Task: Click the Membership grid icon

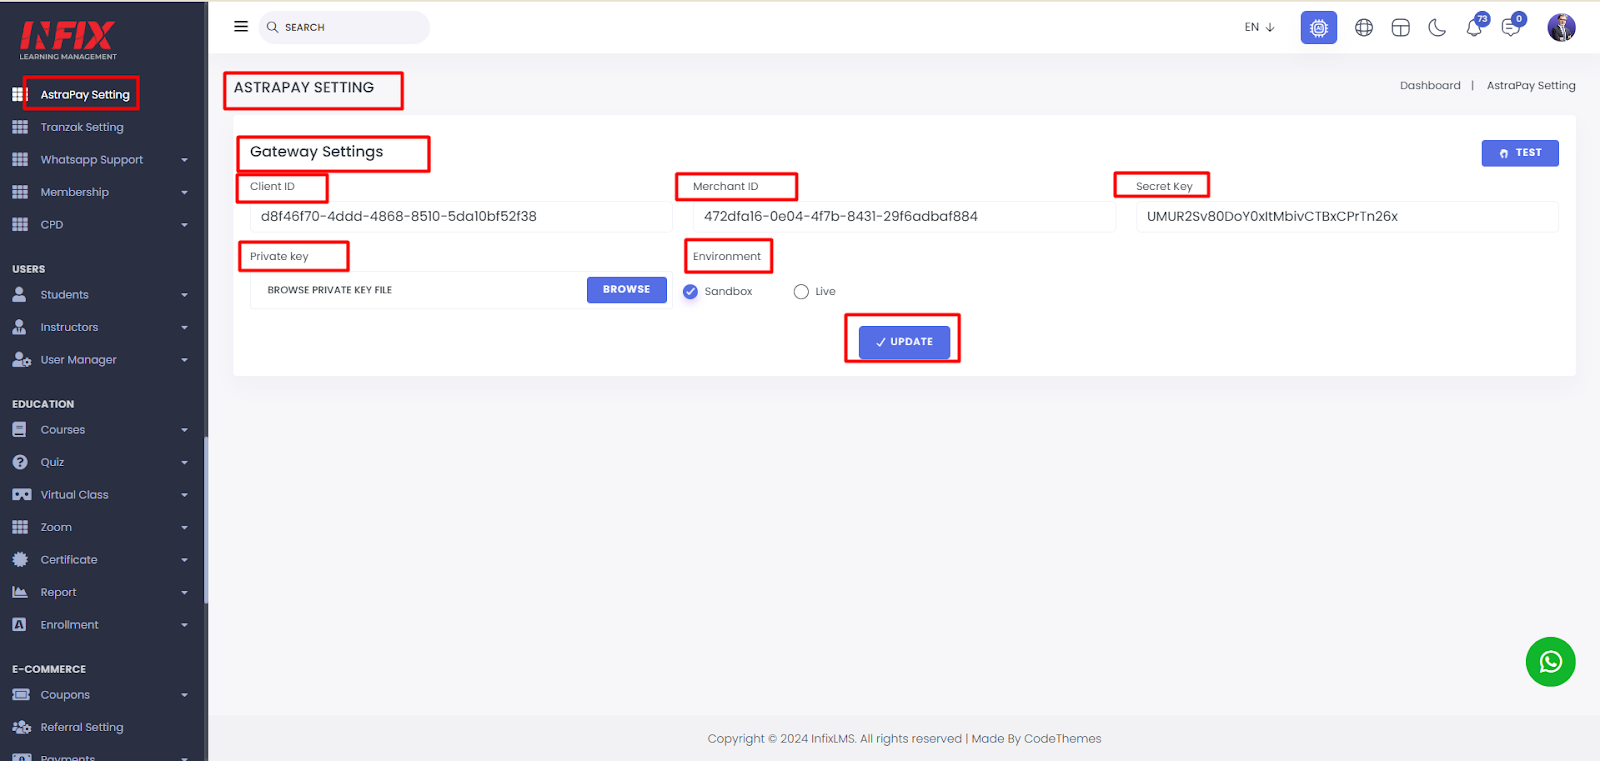Action: tap(20, 192)
